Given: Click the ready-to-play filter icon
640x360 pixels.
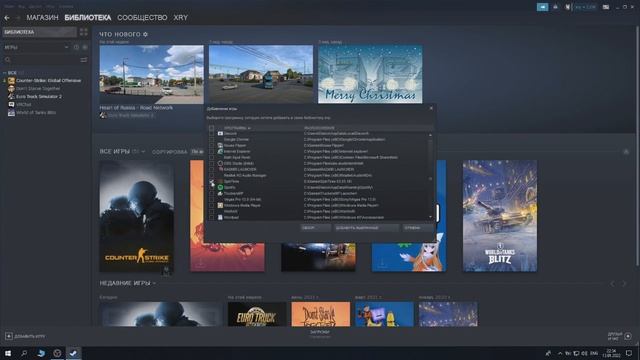Looking at the screenshot, I should pyautogui.click(x=85, y=47).
